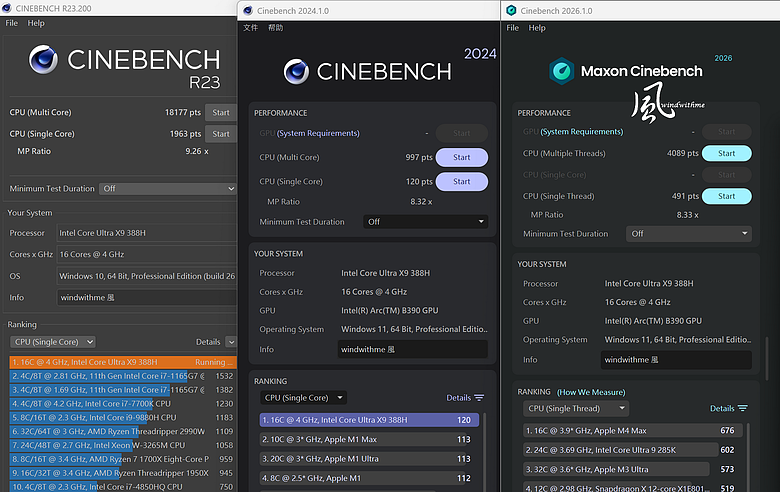Select the Intel Core i7-4850HQ ranking row
This screenshot has width=780, height=492.
123,487
